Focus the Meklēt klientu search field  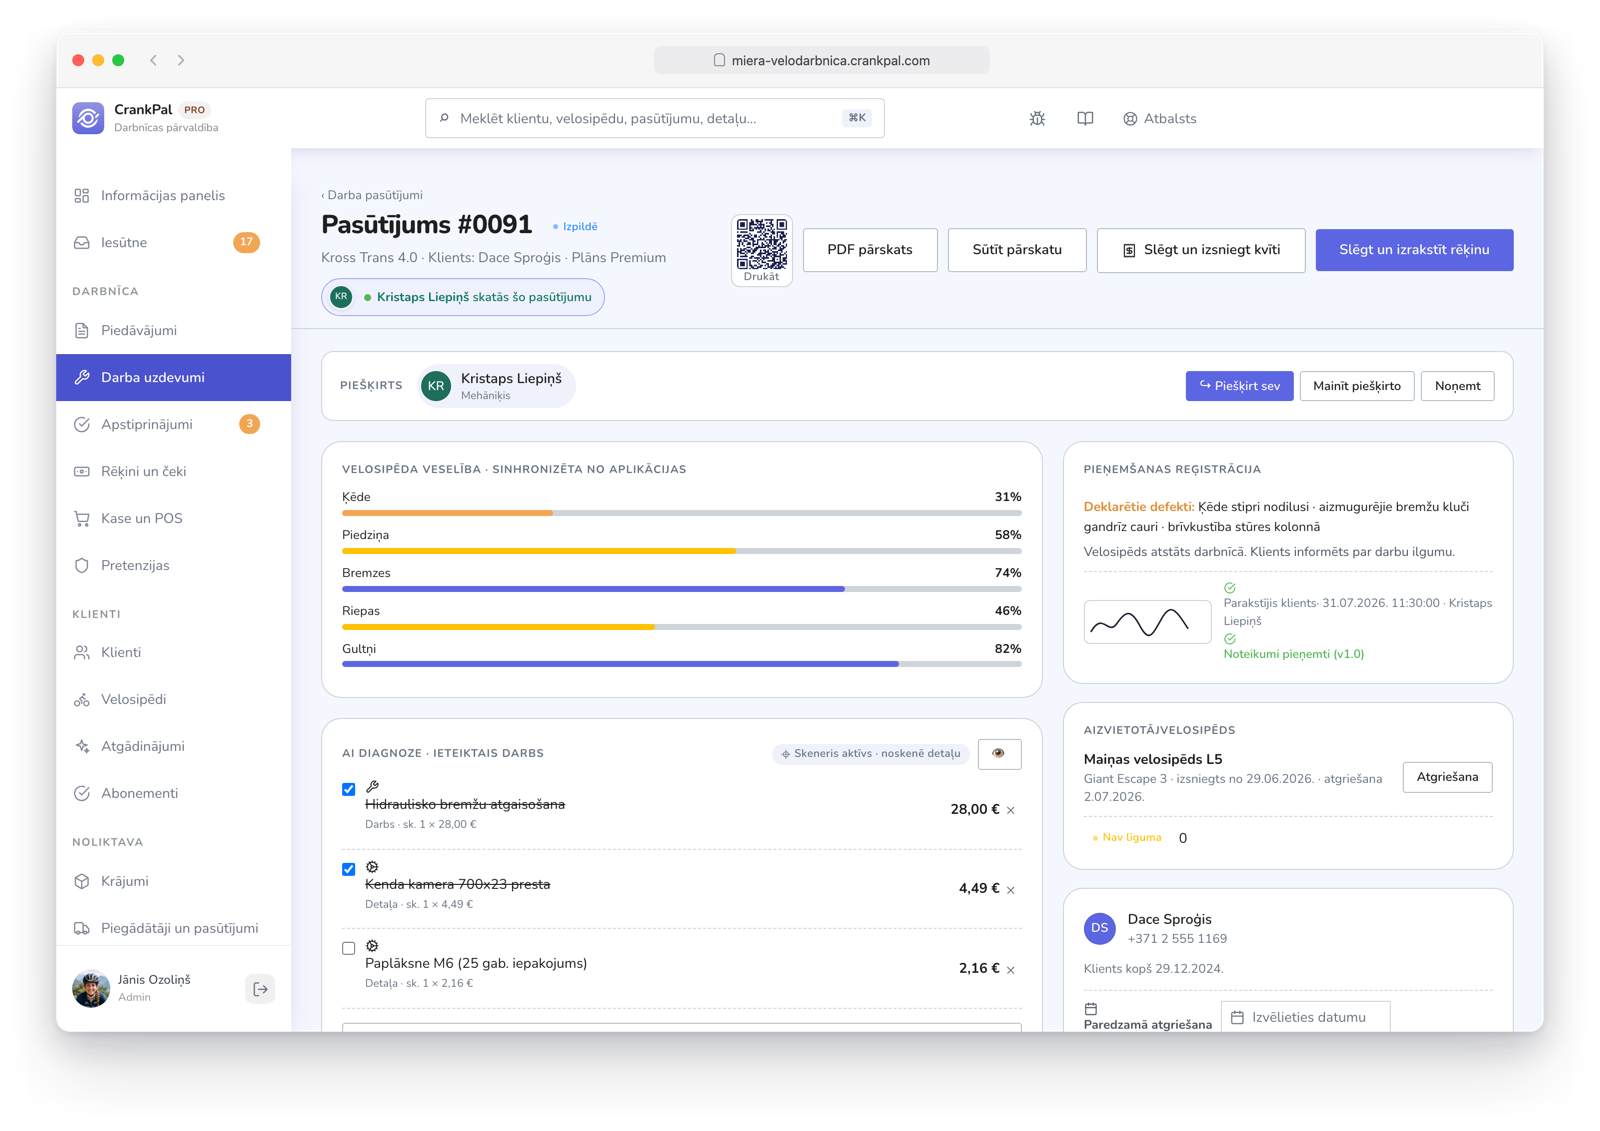654,118
